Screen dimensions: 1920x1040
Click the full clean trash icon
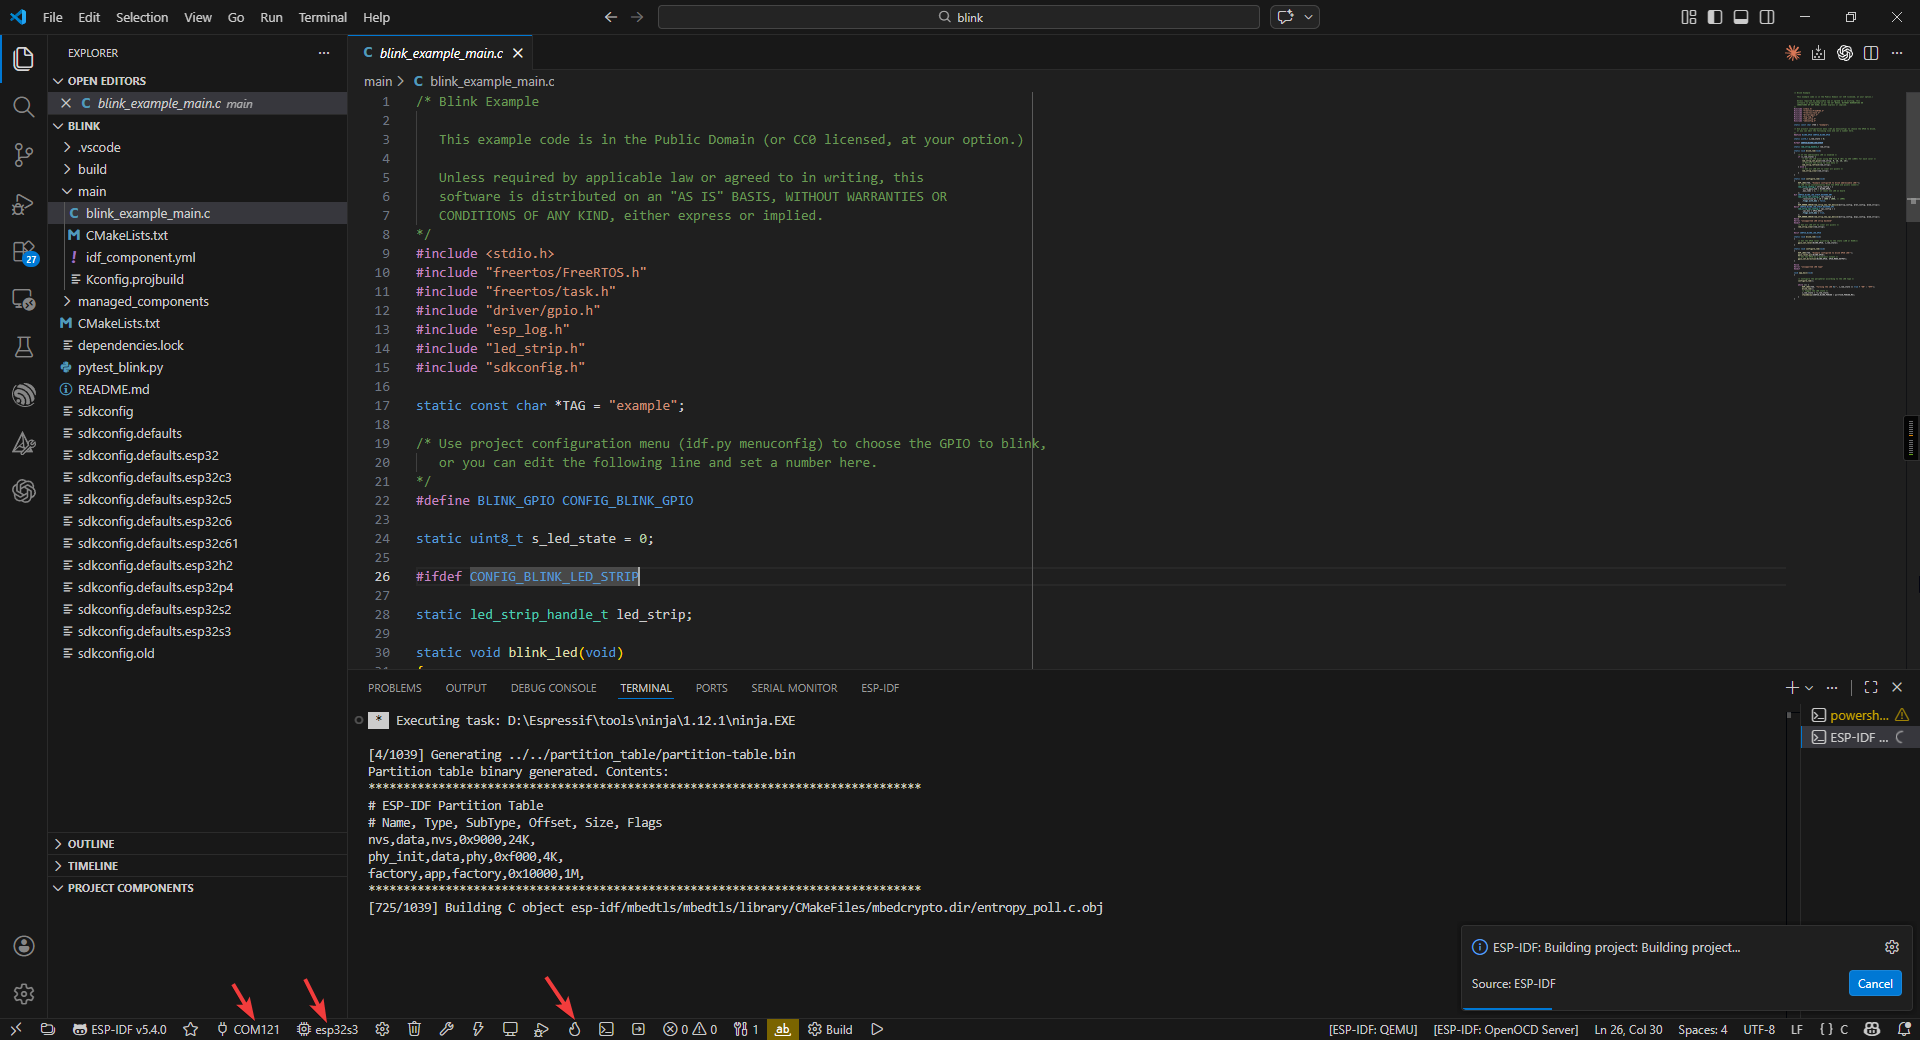[414, 1029]
